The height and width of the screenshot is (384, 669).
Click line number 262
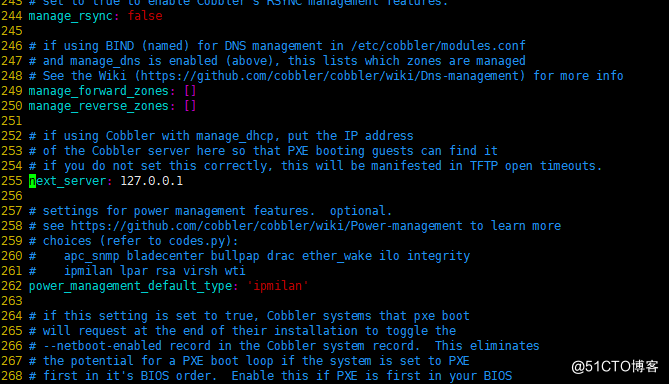[x=12, y=286]
